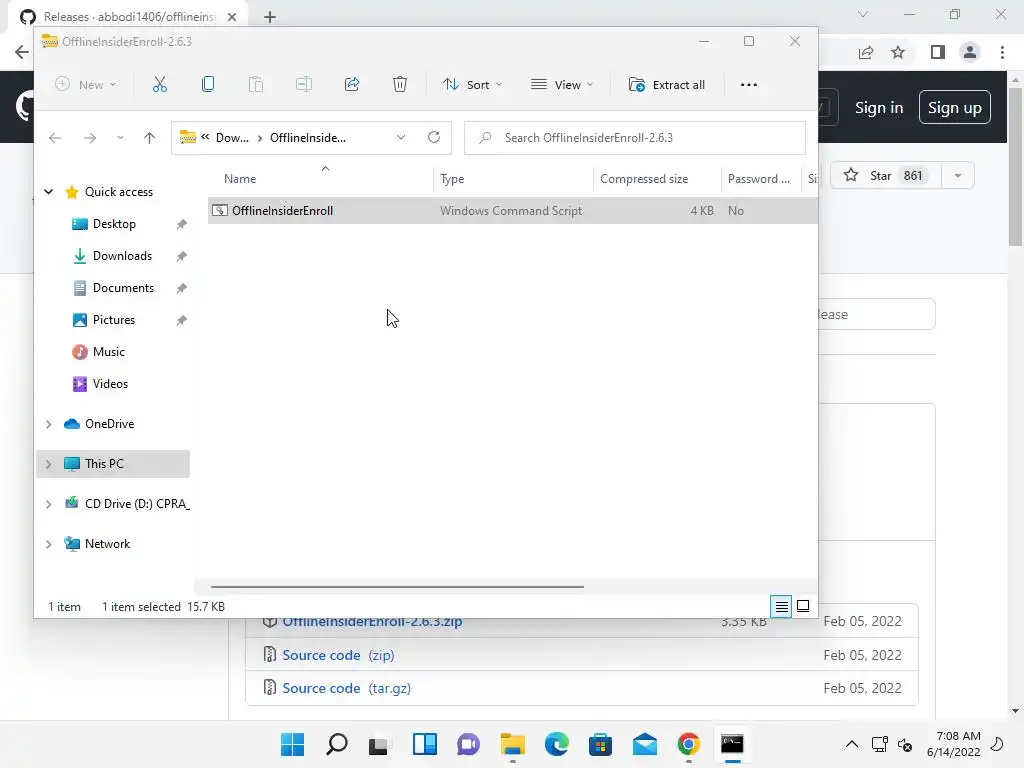Open Music in Quick access

coord(108,352)
